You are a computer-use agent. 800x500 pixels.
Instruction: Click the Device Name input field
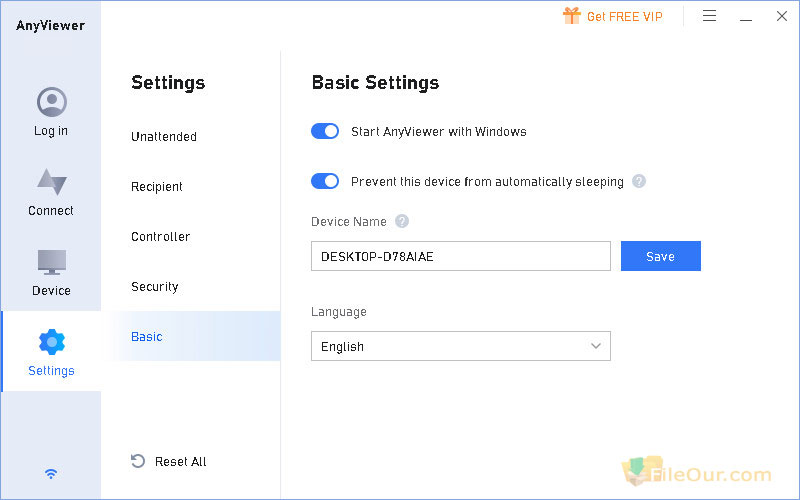click(x=461, y=256)
